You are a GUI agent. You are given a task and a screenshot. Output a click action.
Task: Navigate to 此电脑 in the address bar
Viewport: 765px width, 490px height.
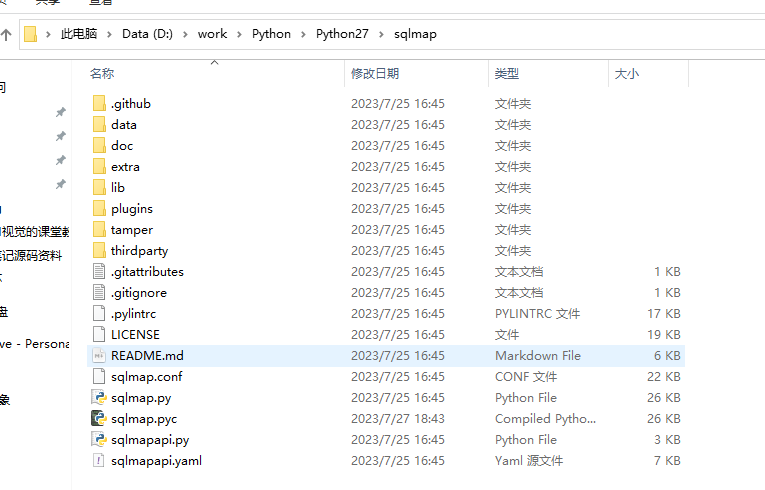[x=79, y=34]
